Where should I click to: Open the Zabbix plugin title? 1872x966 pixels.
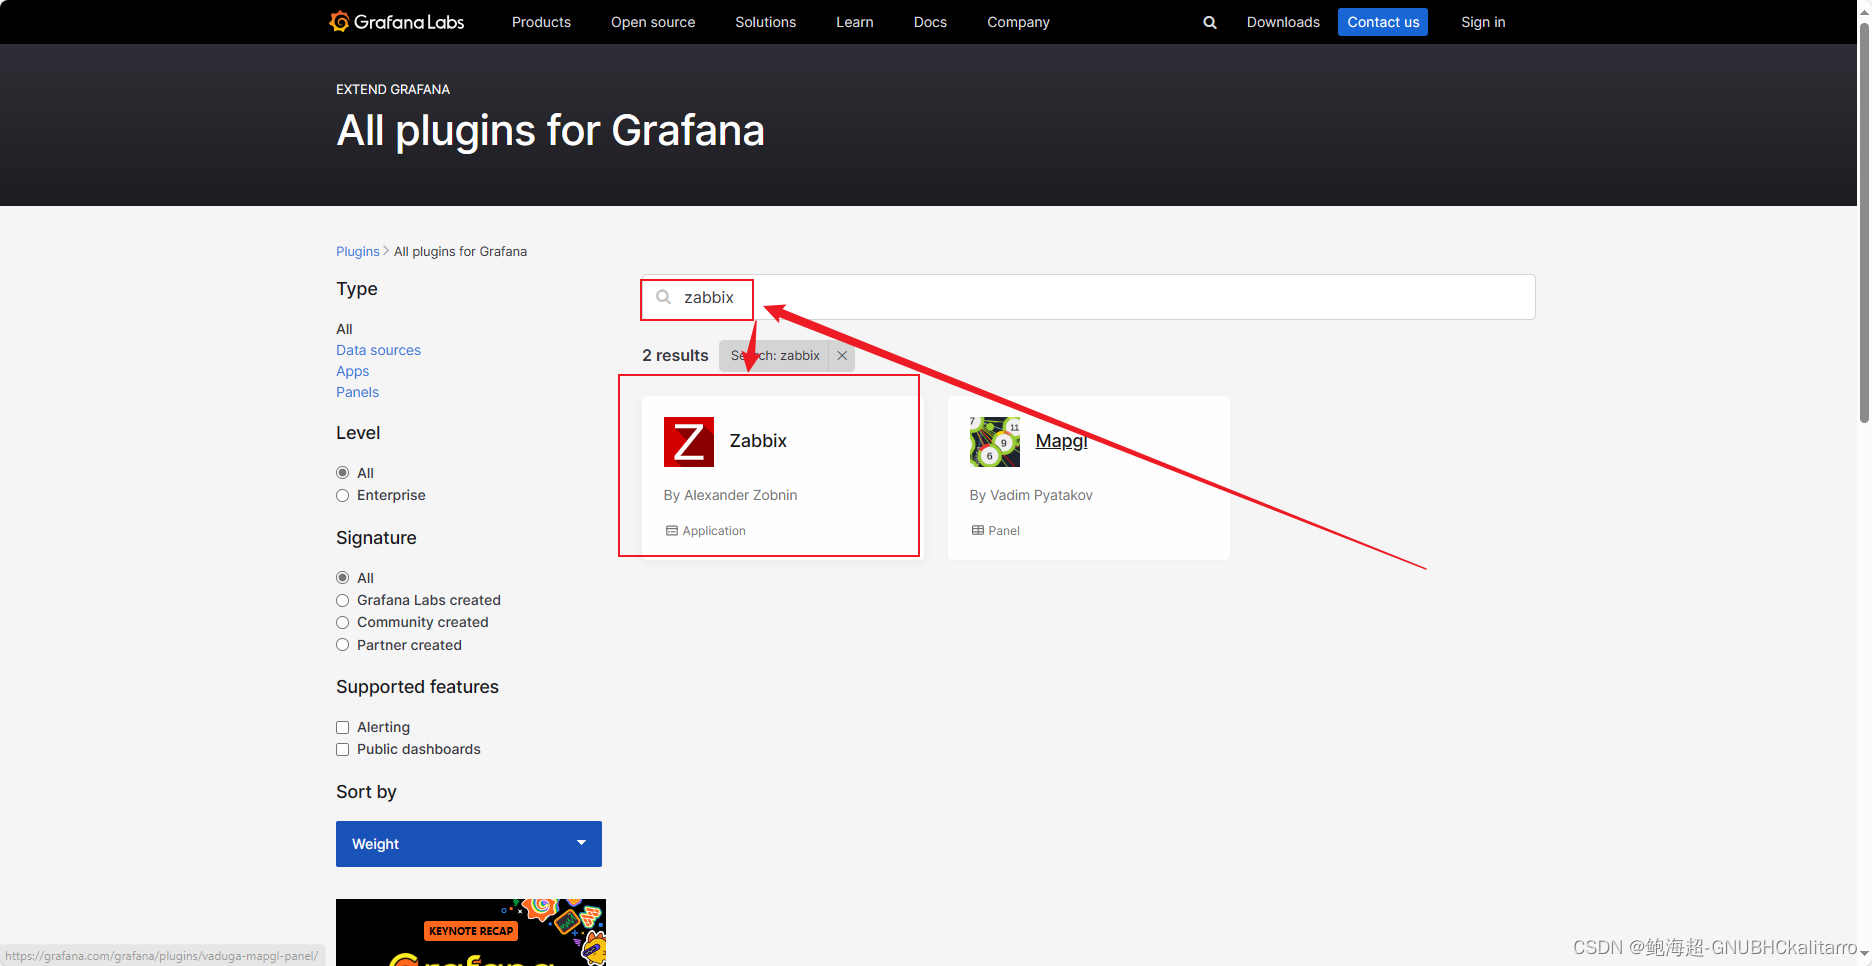758,441
